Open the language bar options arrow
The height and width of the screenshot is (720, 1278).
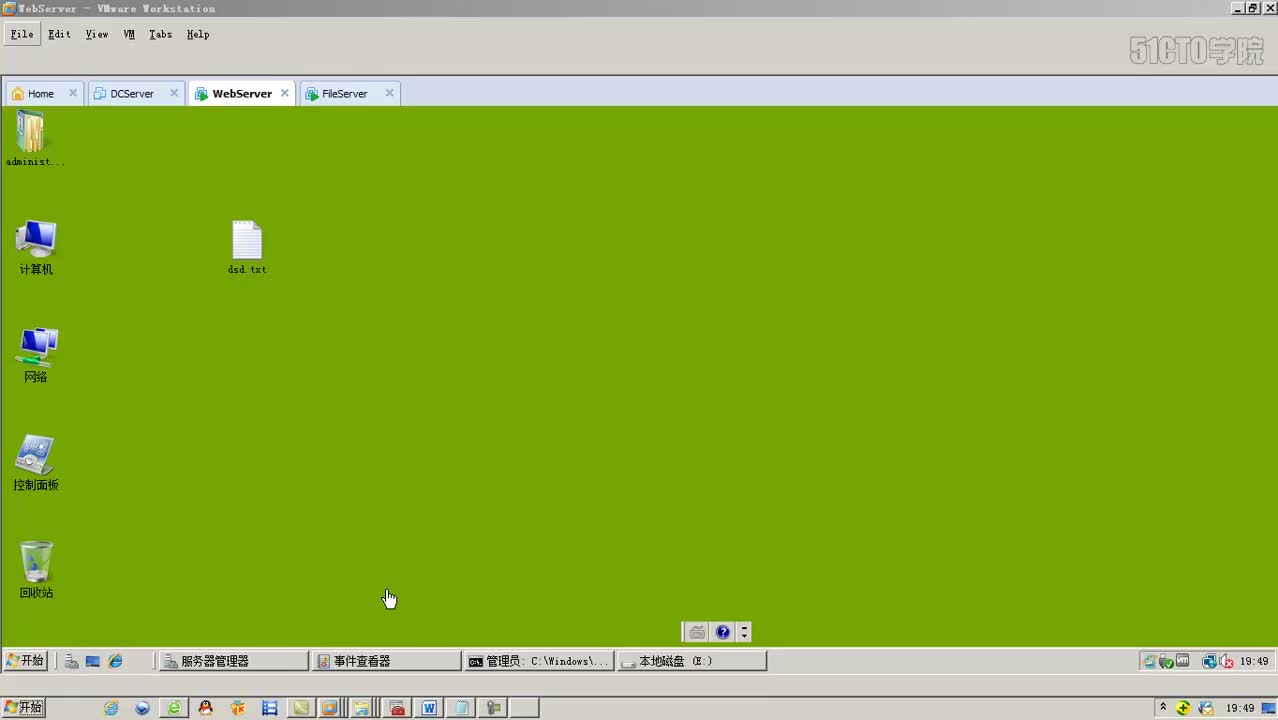click(x=744, y=632)
